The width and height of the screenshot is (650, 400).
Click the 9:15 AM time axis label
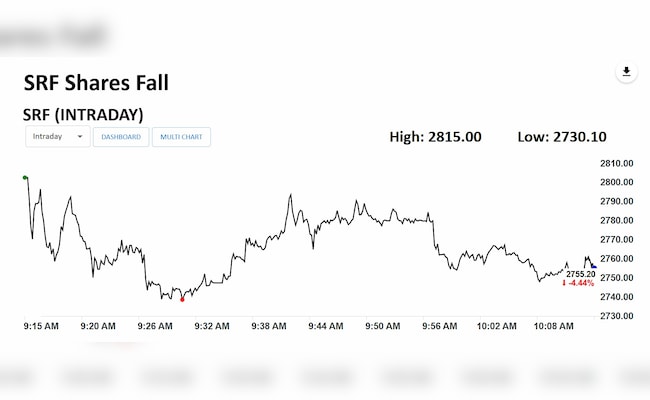[x=43, y=326]
